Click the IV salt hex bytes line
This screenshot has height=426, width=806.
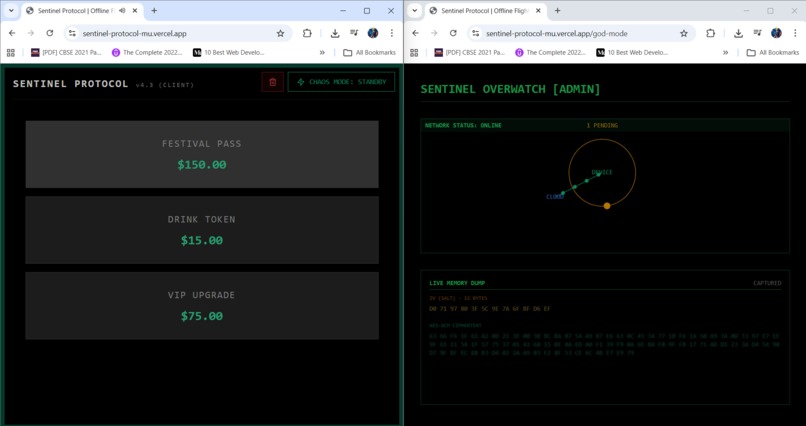490,309
